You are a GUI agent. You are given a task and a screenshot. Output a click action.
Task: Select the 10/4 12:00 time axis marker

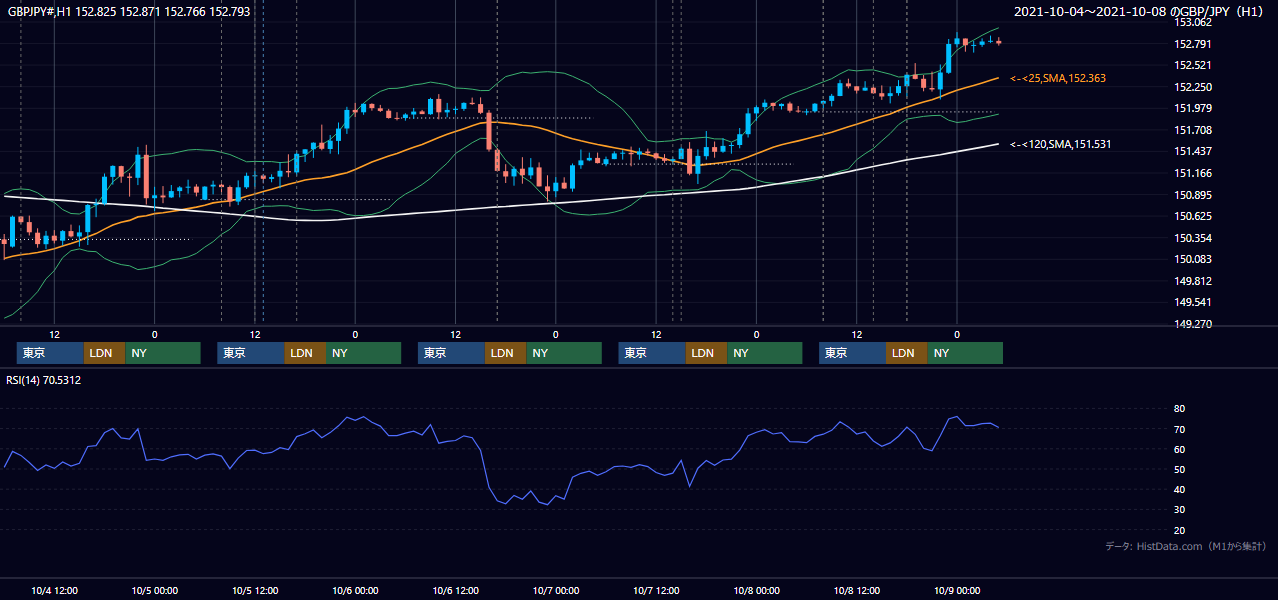55,590
